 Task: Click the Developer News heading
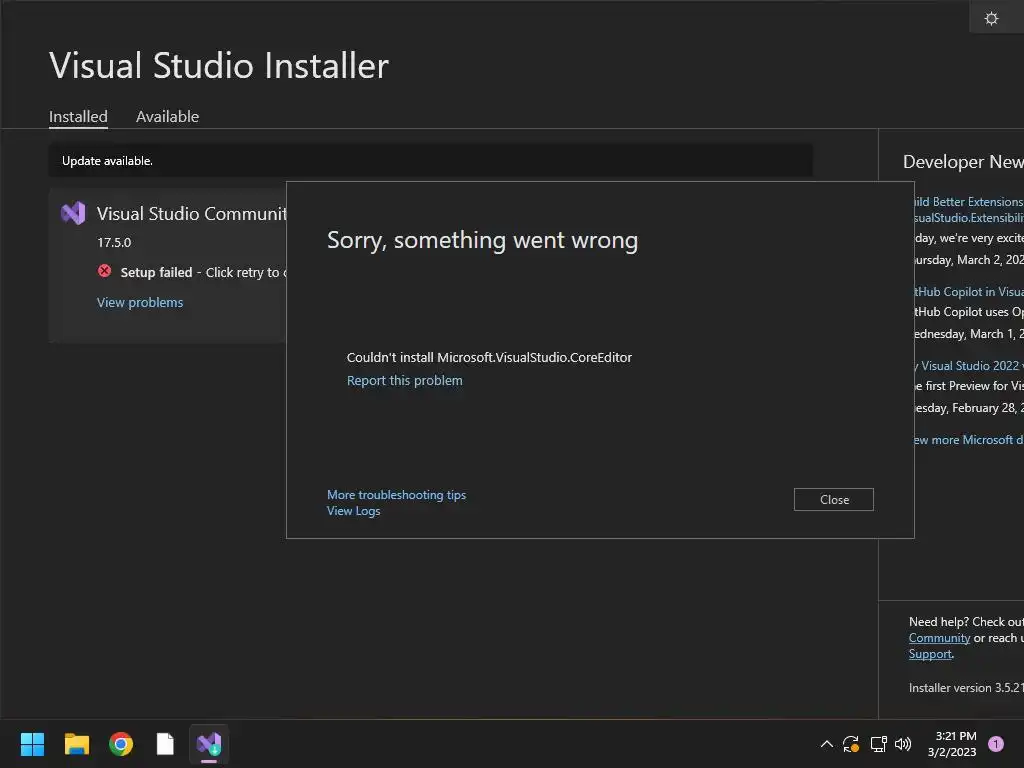(963, 161)
